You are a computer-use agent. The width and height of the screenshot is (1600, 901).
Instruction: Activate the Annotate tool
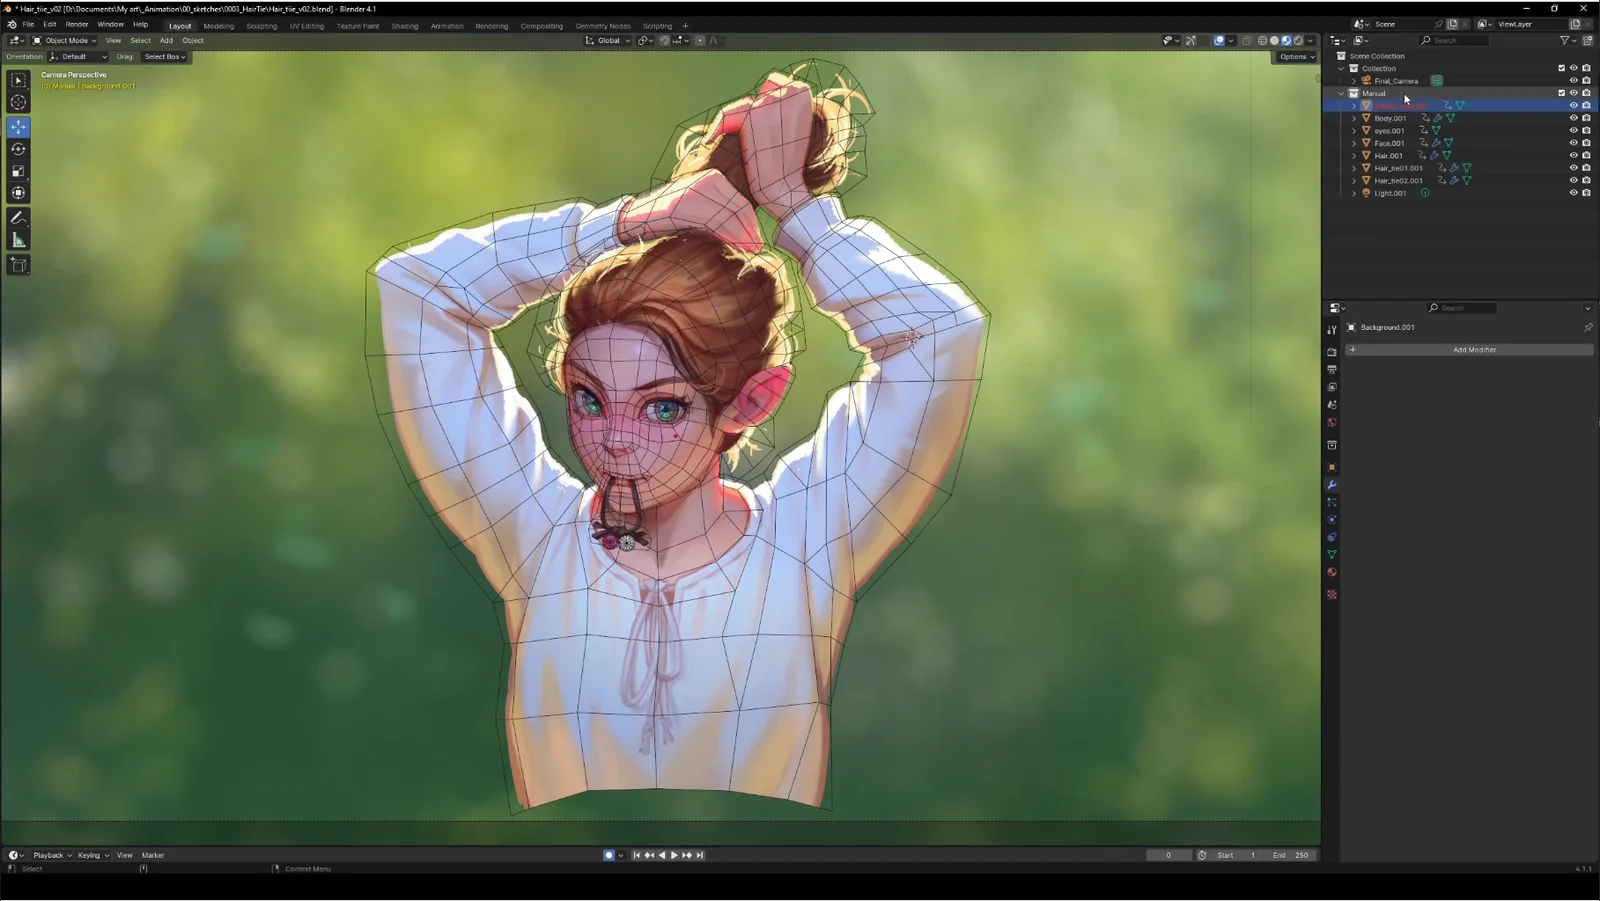(x=18, y=217)
